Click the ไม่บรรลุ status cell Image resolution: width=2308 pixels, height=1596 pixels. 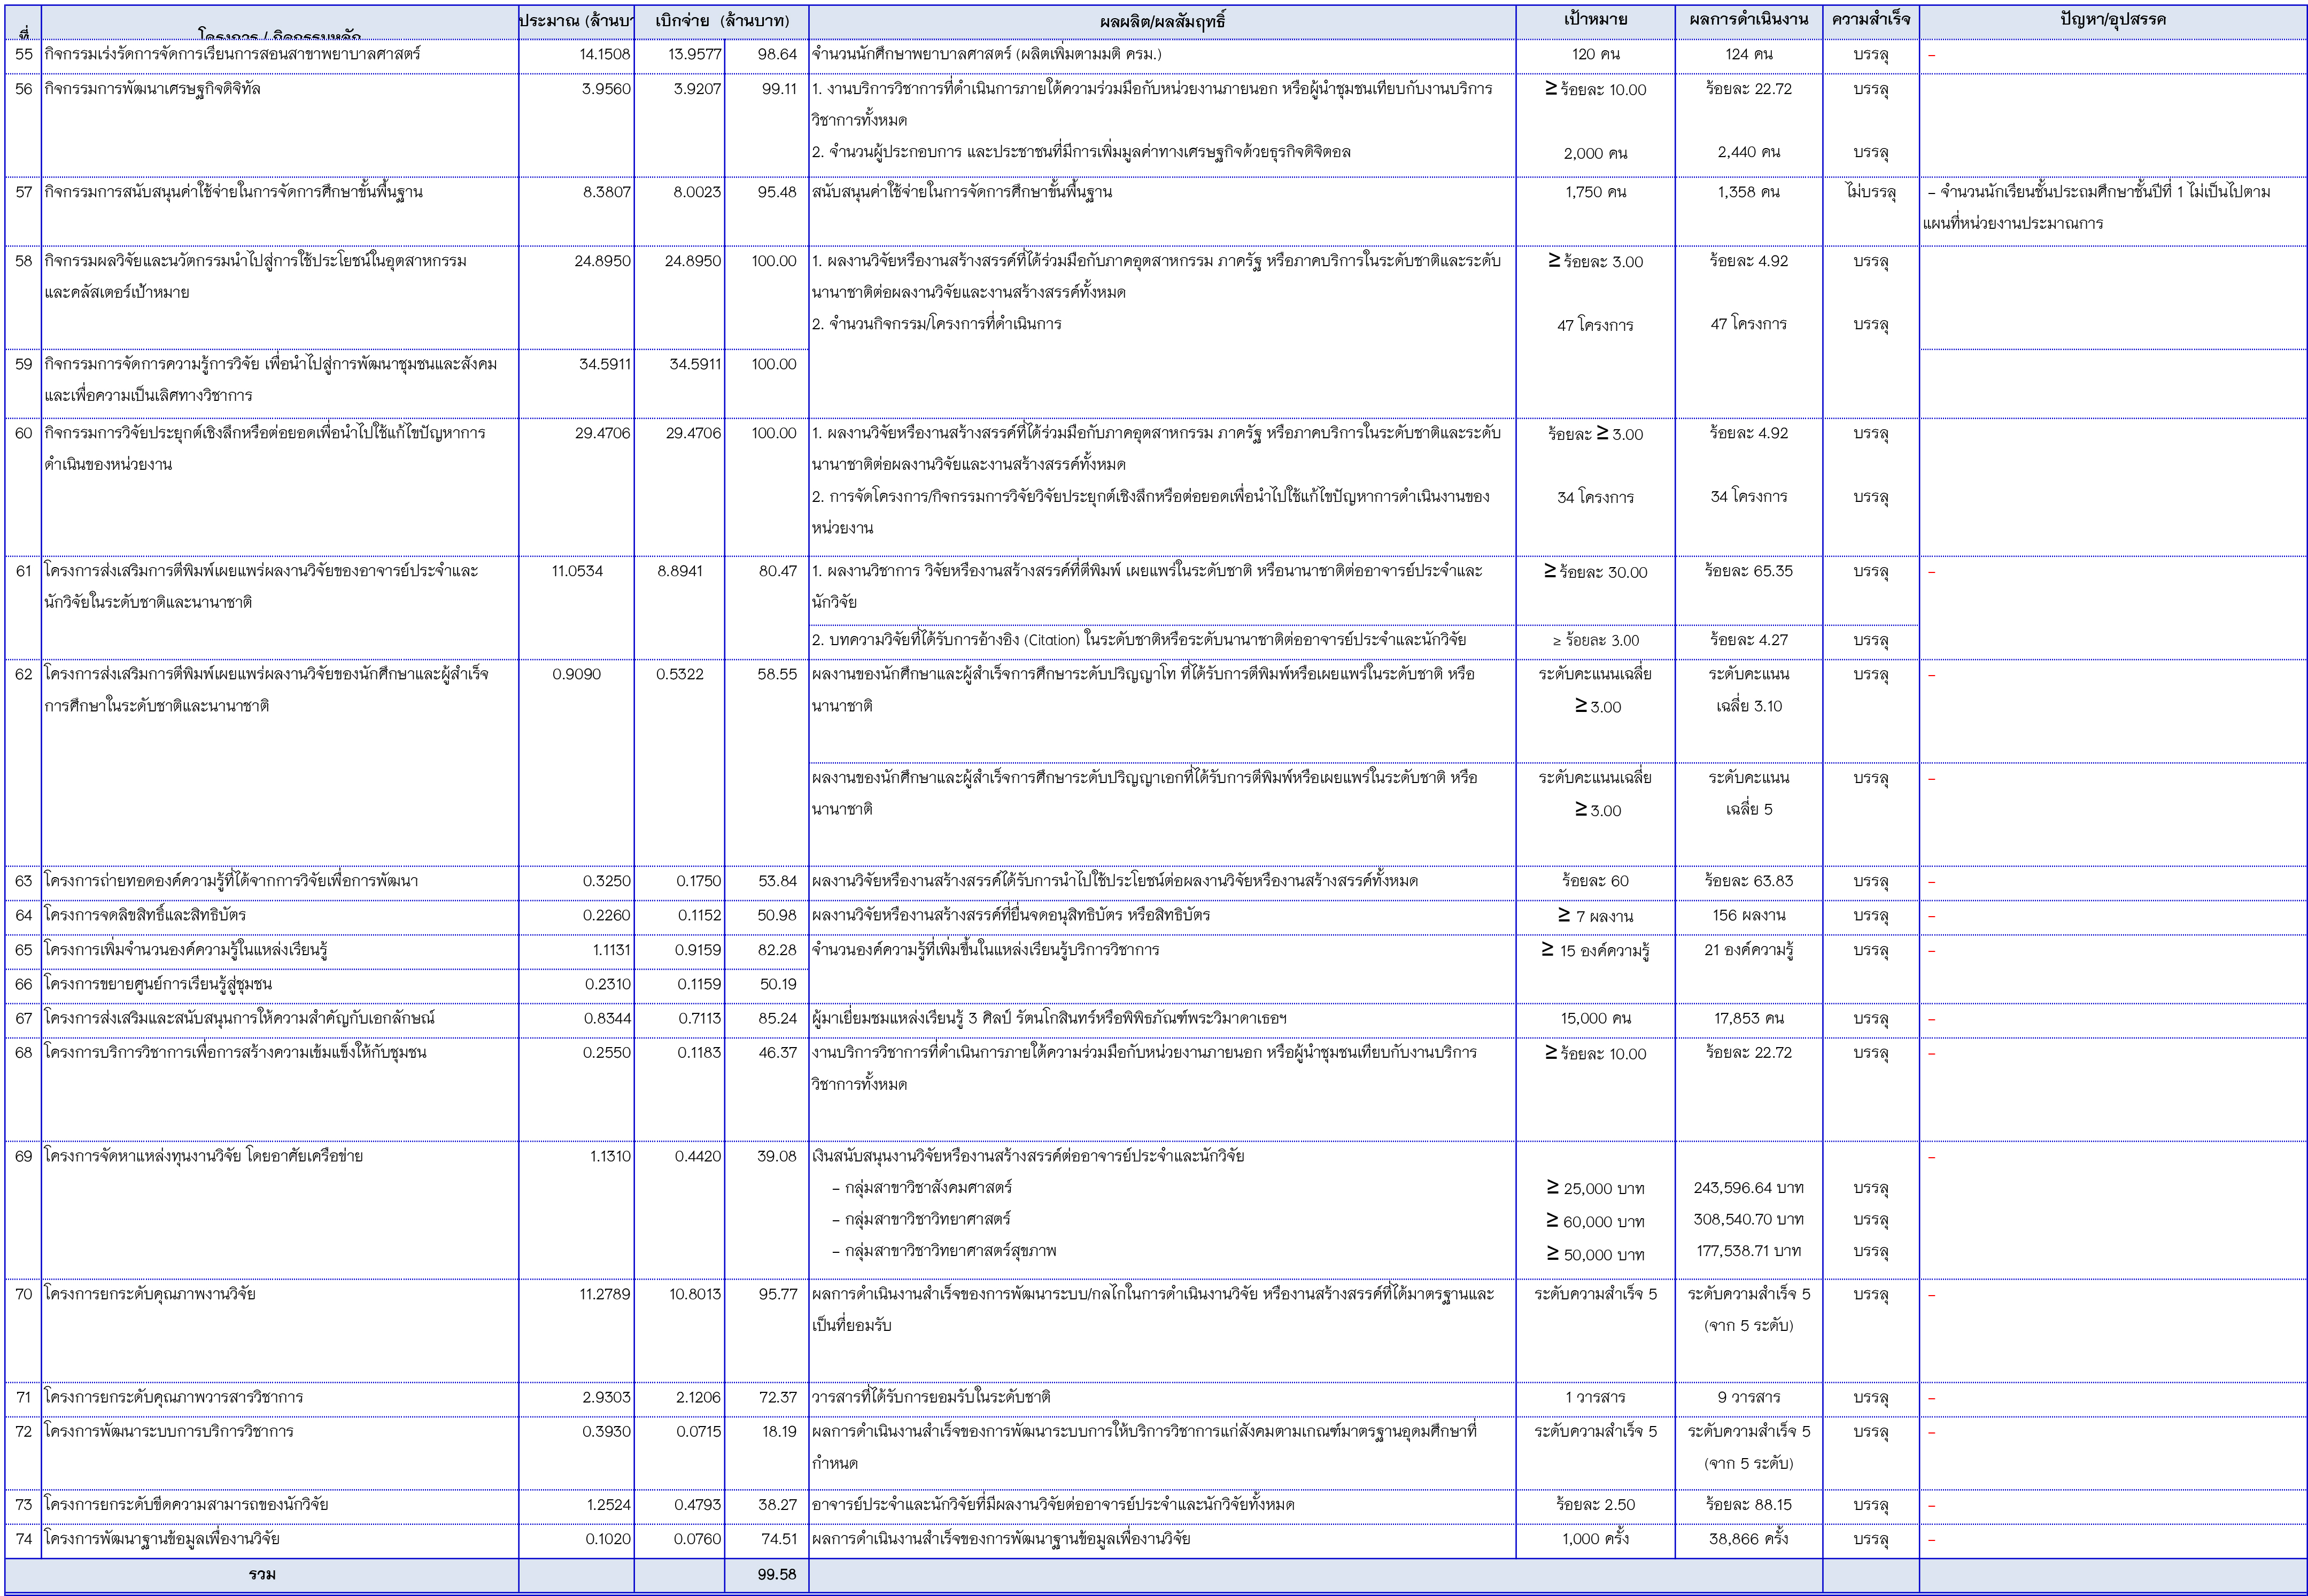(x=1870, y=192)
